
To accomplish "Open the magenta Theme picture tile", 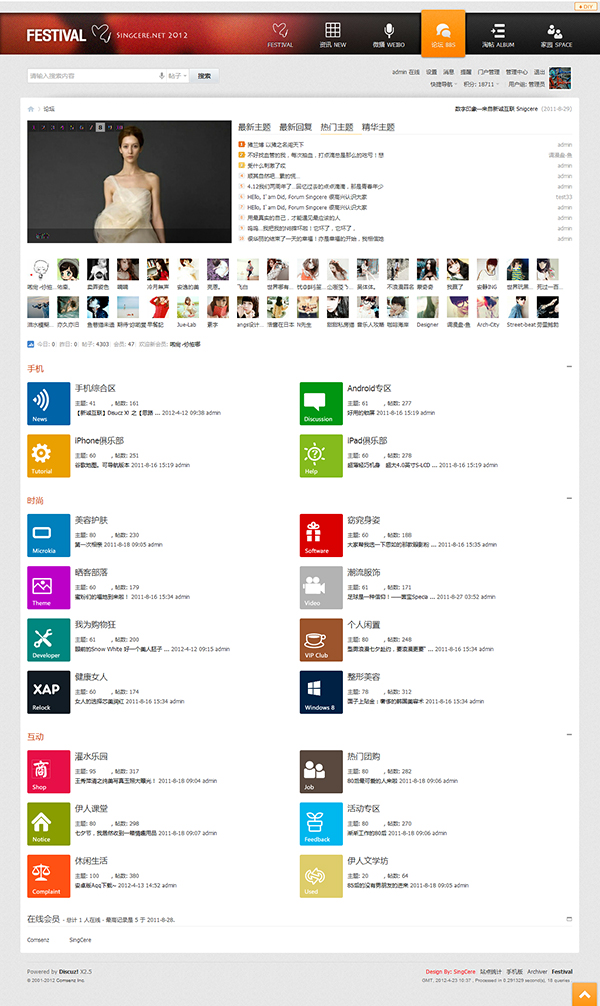I will [x=49, y=587].
